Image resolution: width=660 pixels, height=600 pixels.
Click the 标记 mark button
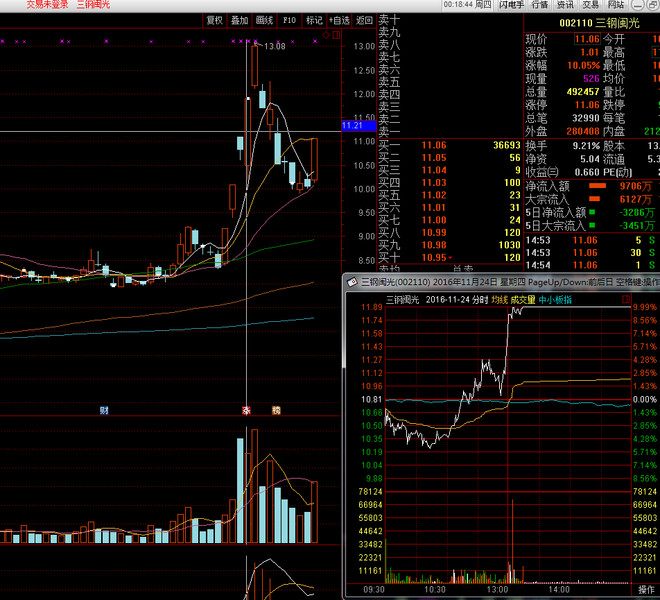(x=314, y=20)
